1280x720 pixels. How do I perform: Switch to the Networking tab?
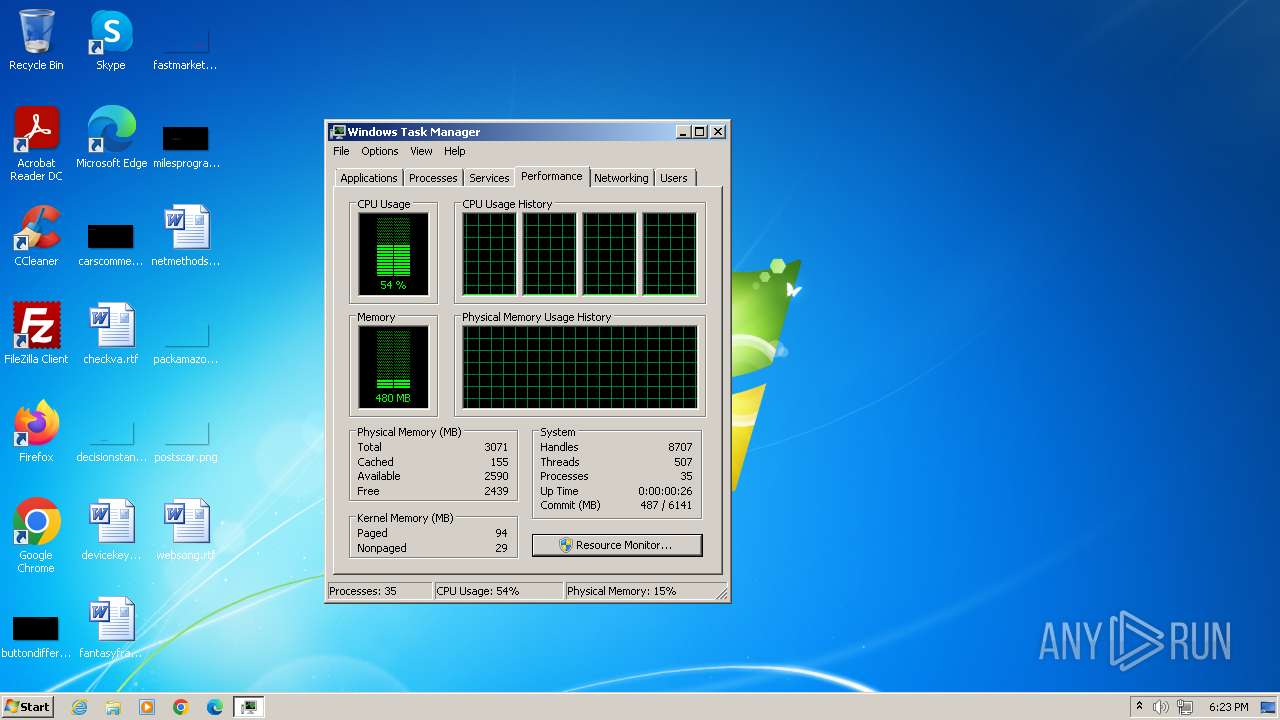pos(621,178)
